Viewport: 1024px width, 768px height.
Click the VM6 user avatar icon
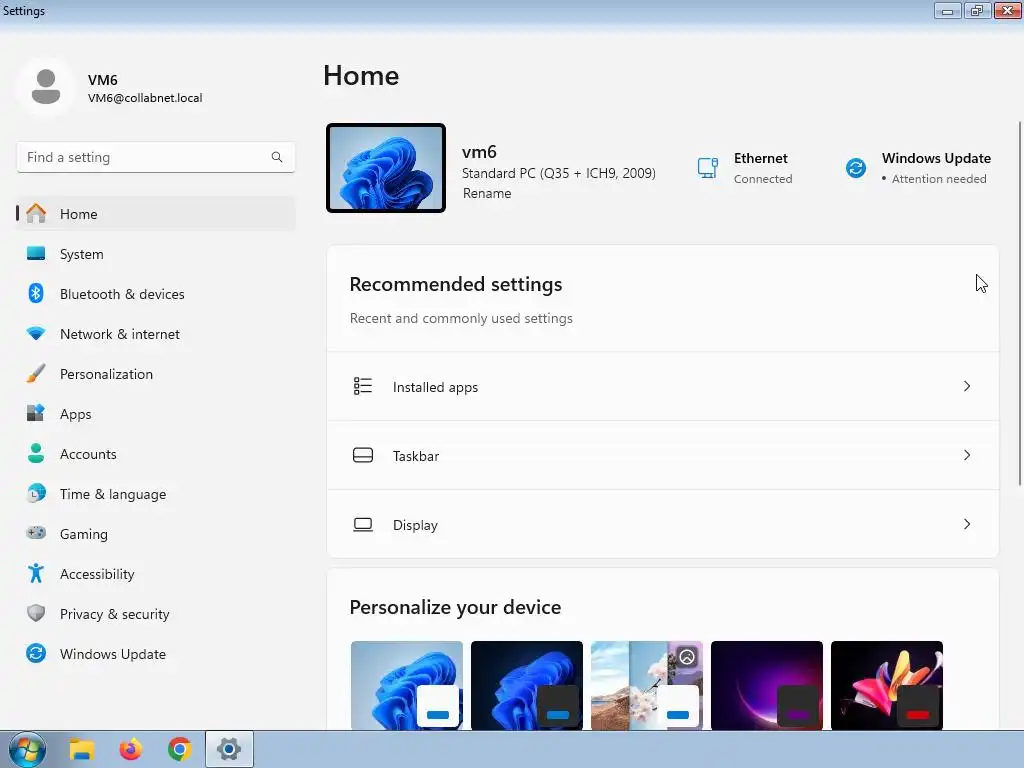coord(46,87)
